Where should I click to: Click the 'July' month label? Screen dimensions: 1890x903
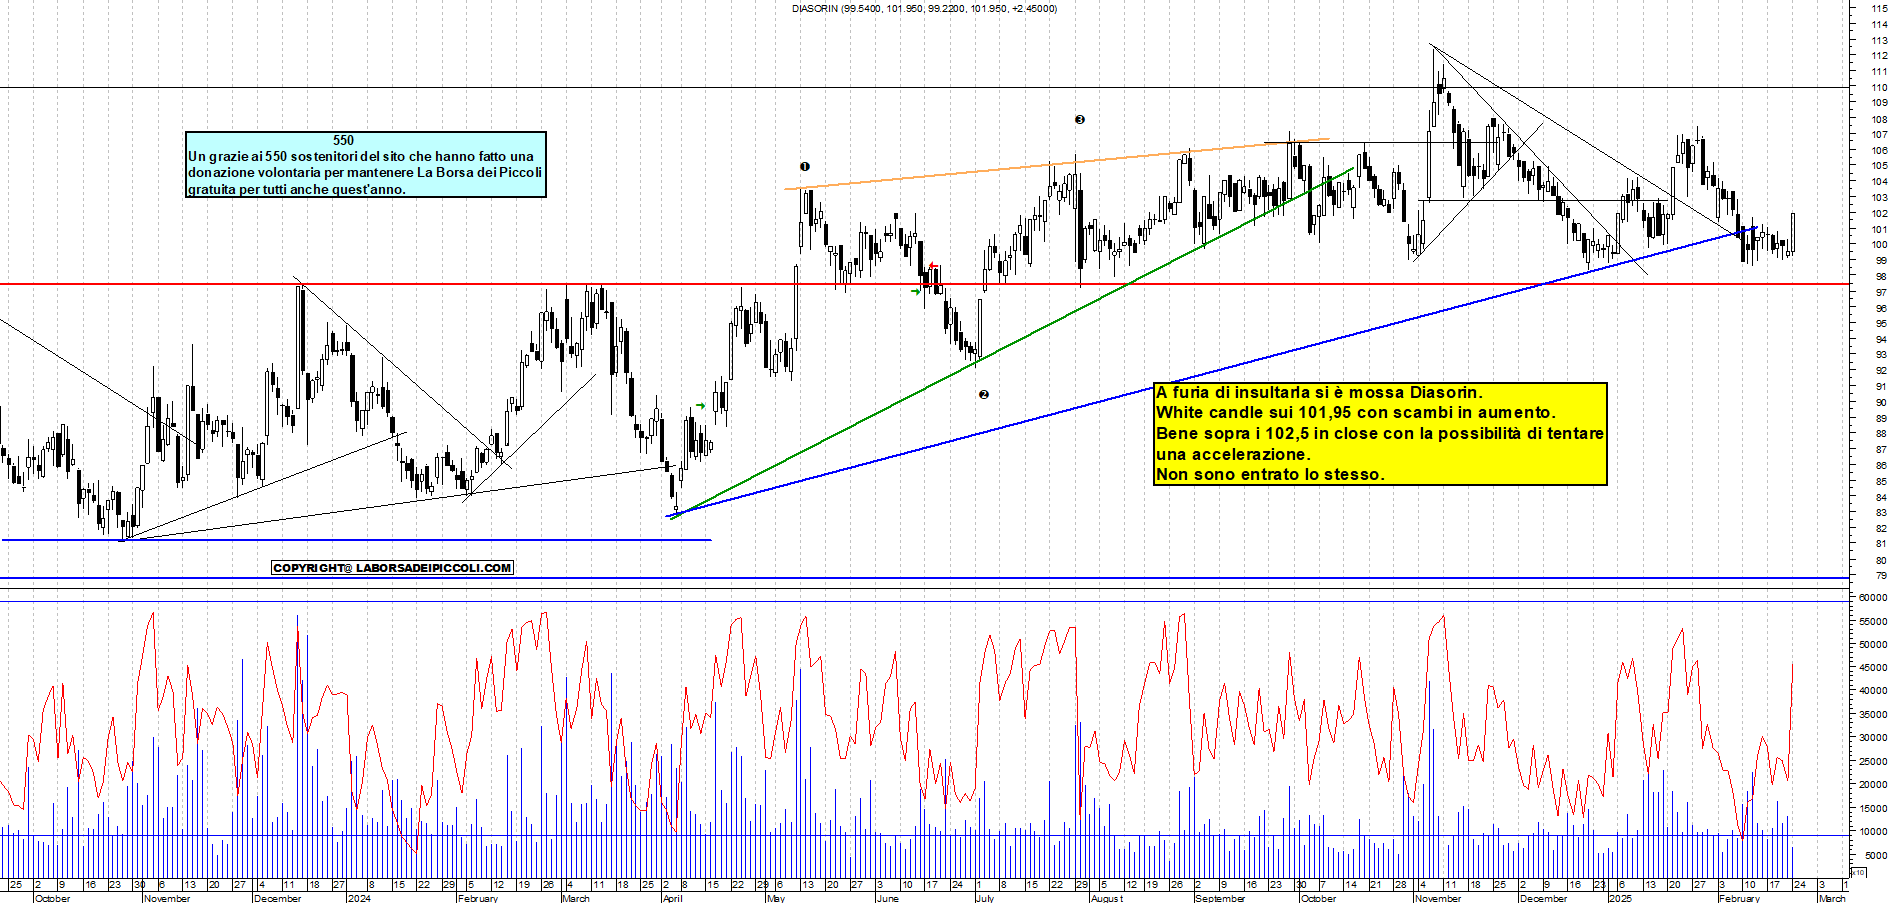[x=985, y=898]
